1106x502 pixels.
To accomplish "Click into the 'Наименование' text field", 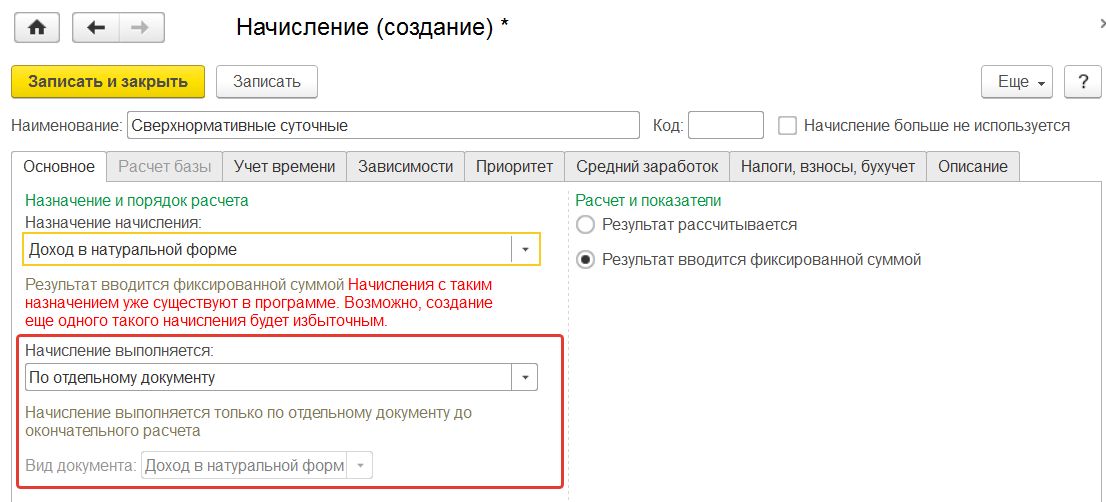I will click(x=382, y=126).
